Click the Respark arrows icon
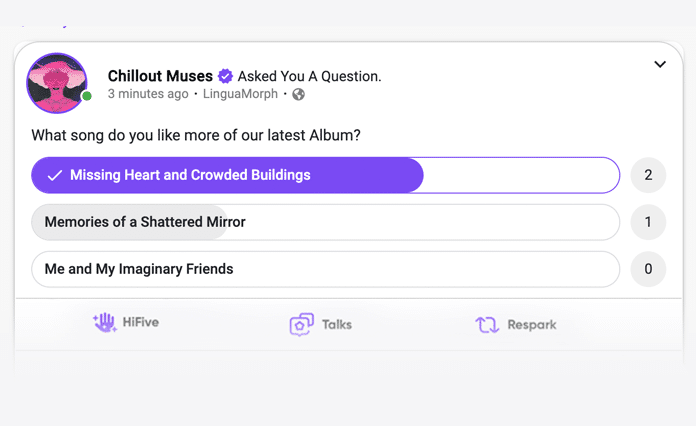The image size is (696, 426). (x=487, y=324)
